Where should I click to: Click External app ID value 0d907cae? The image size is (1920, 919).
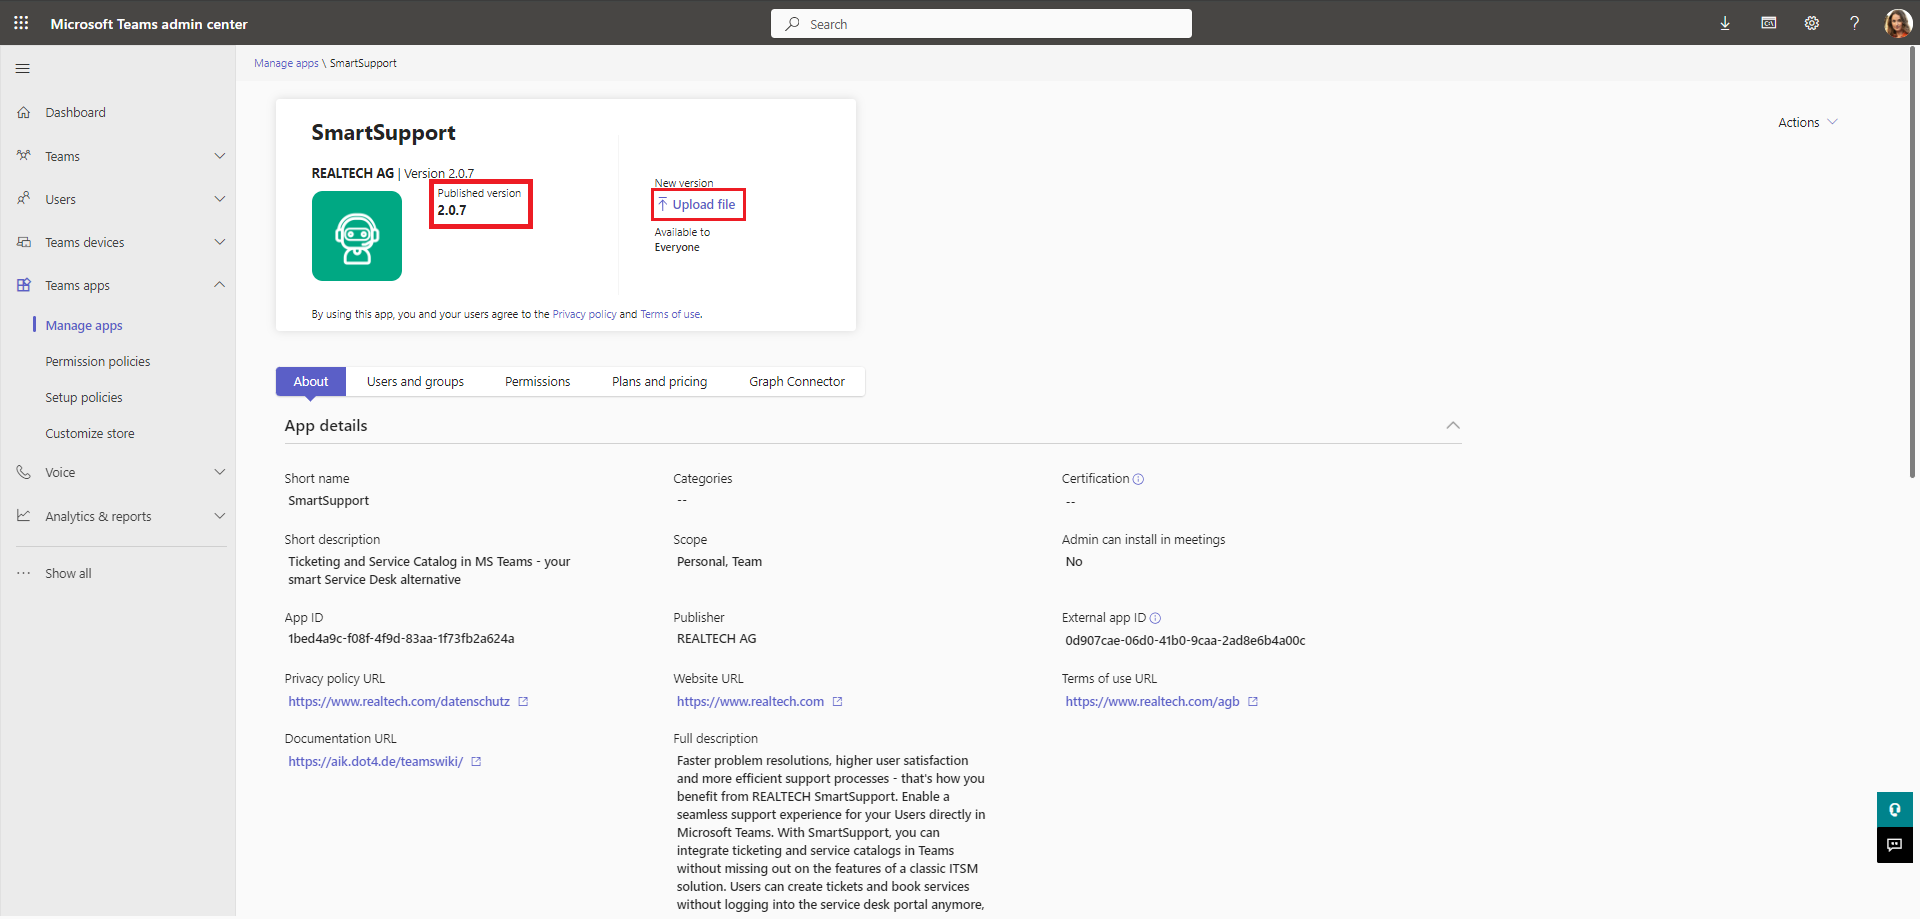tap(1185, 641)
